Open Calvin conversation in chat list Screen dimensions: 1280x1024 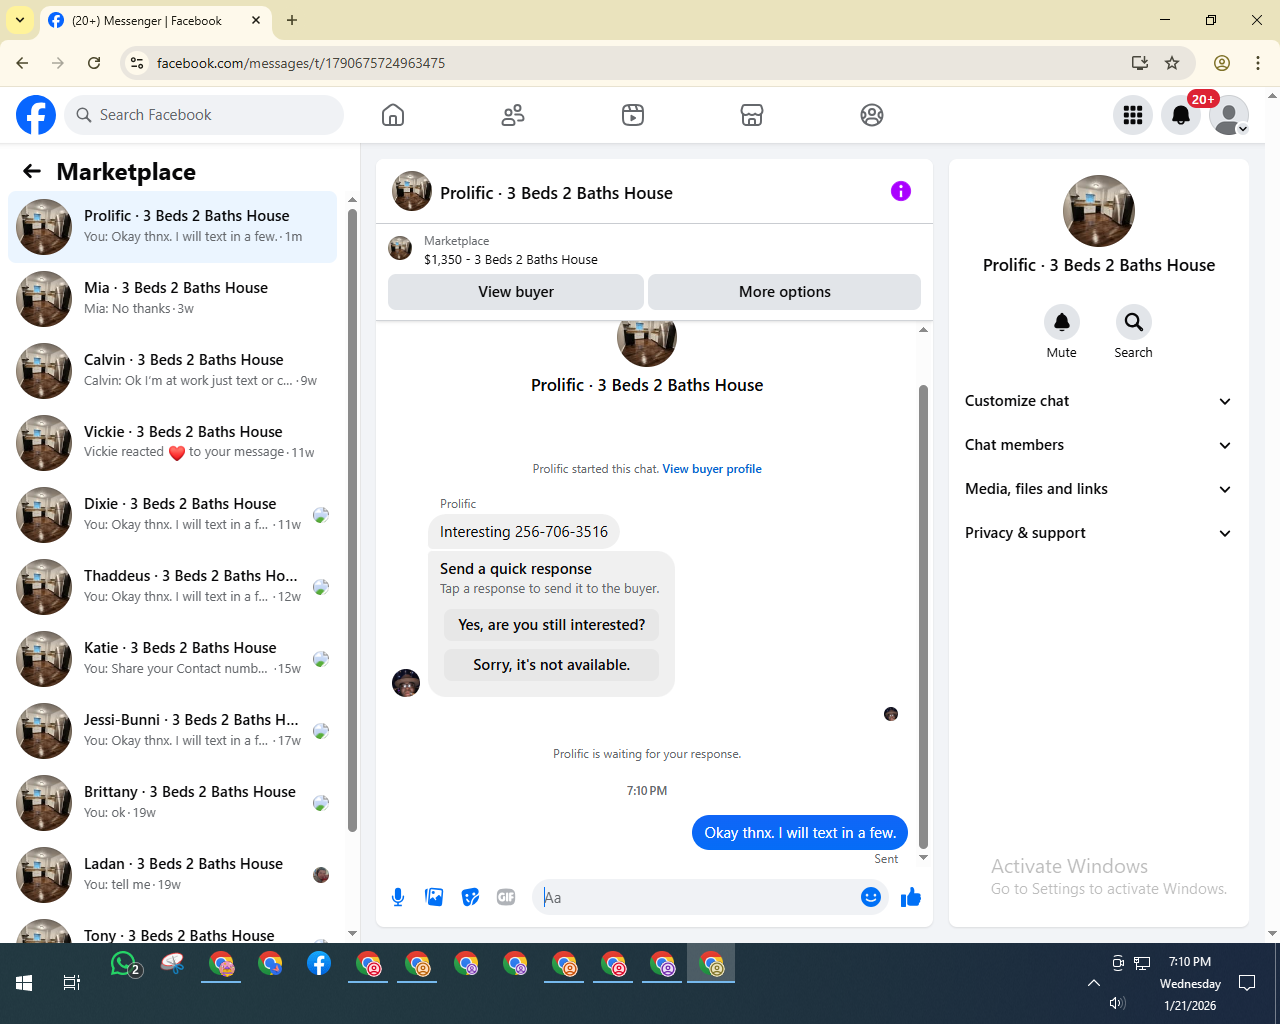pyautogui.click(x=172, y=371)
